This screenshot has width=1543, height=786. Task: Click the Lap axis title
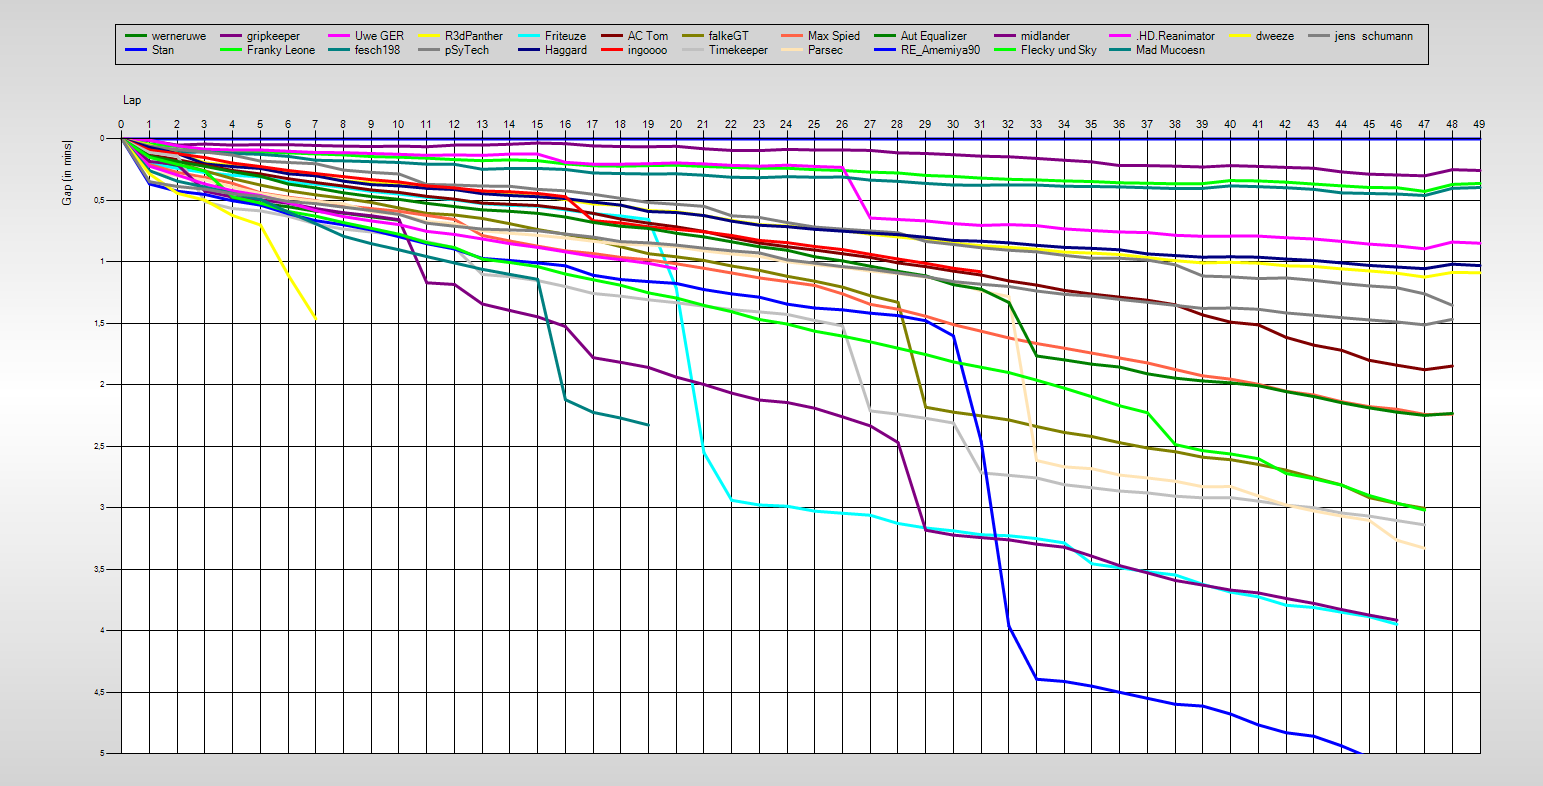tap(132, 101)
